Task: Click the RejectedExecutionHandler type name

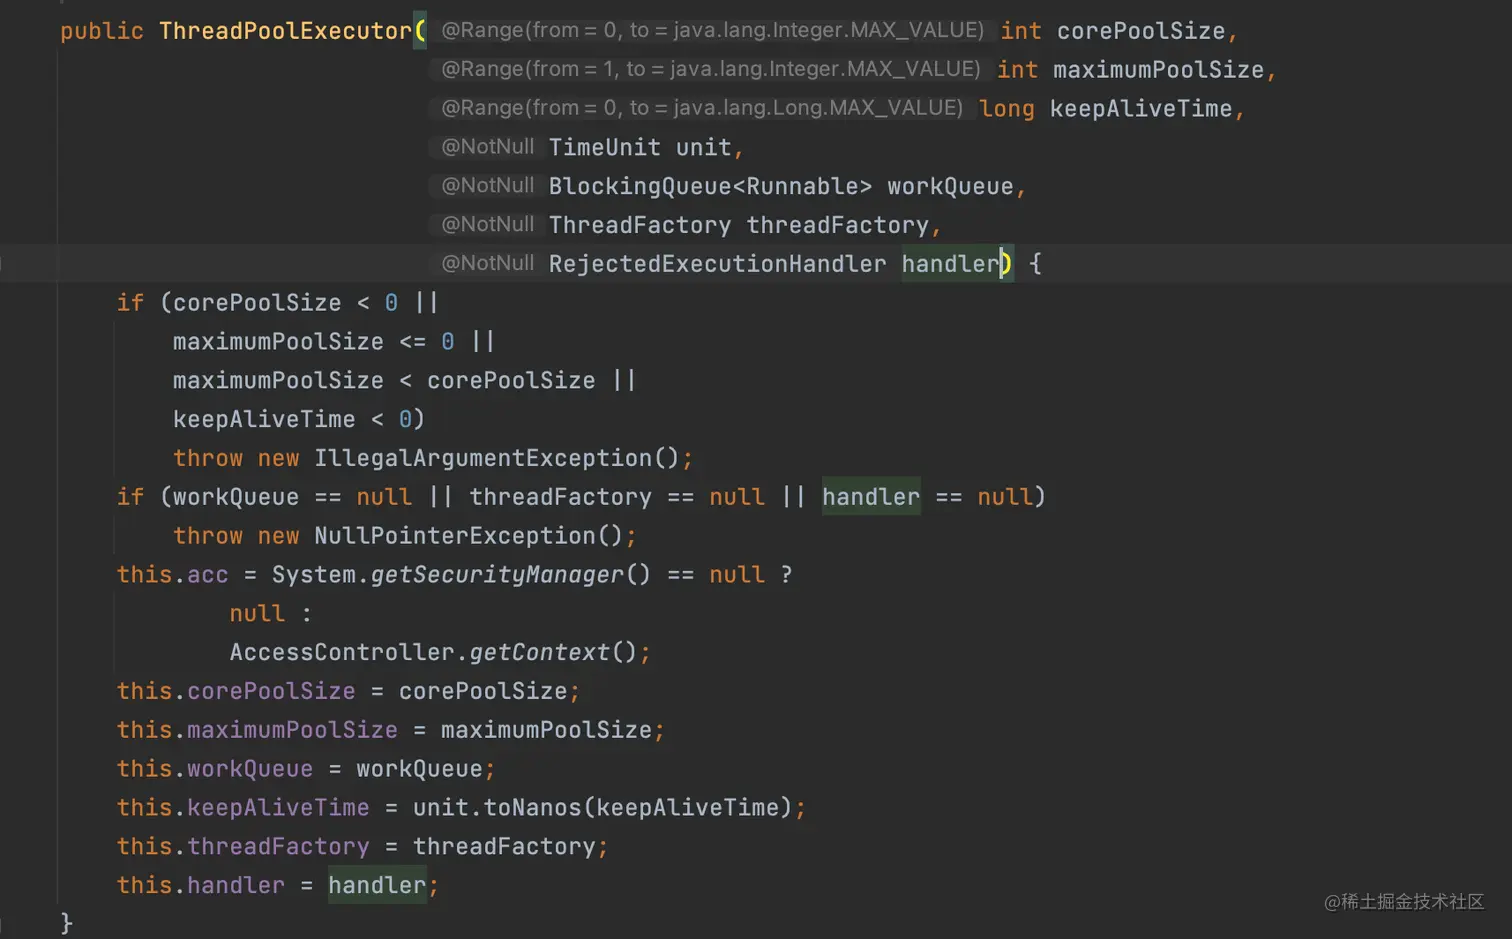Action: 717,264
